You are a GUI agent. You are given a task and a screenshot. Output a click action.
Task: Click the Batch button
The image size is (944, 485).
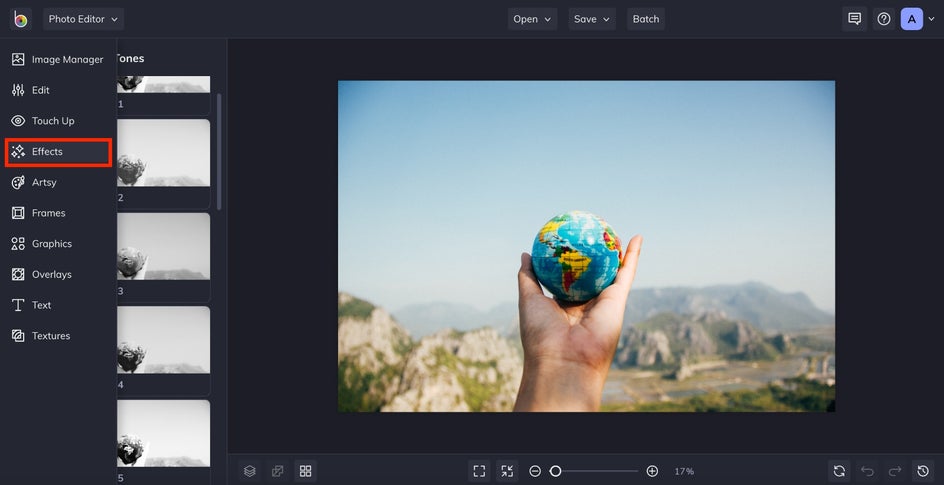click(646, 19)
